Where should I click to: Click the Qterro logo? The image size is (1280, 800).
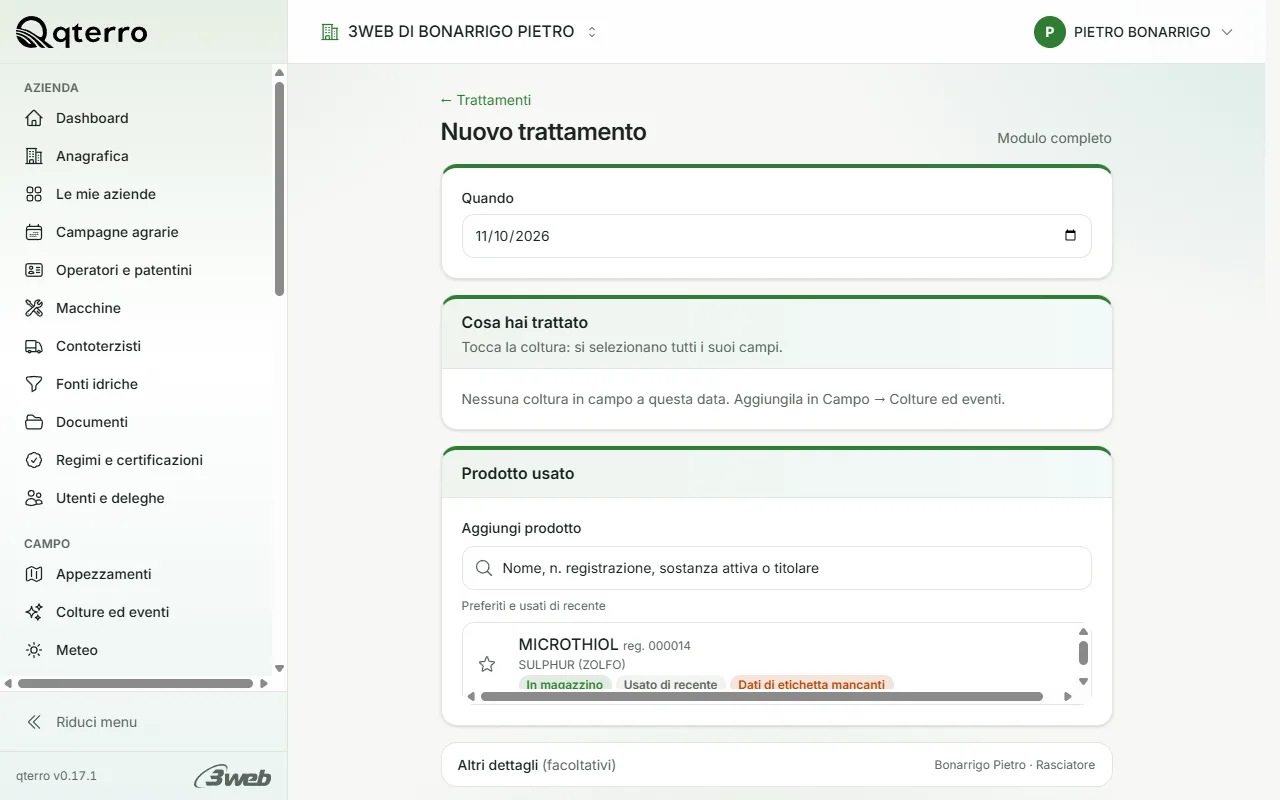(82, 33)
